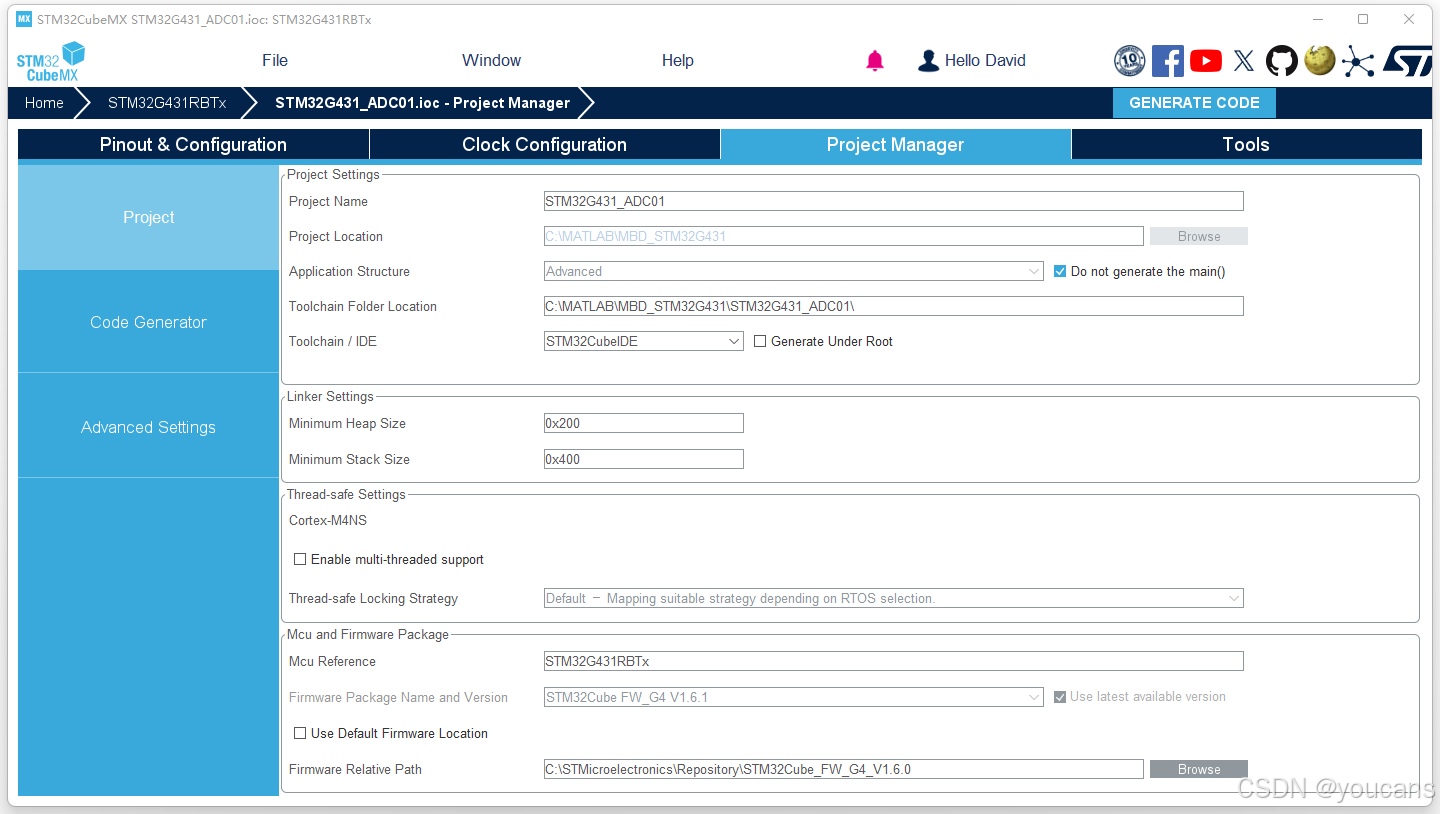Open the YouTube icon link
This screenshot has height=814, width=1440.
[1206, 61]
